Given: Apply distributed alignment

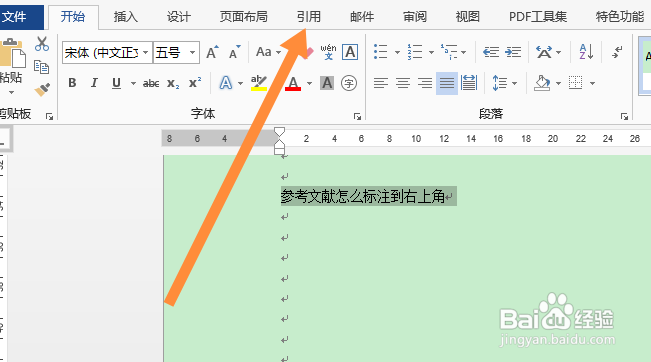Looking at the screenshot, I should (x=469, y=83).
